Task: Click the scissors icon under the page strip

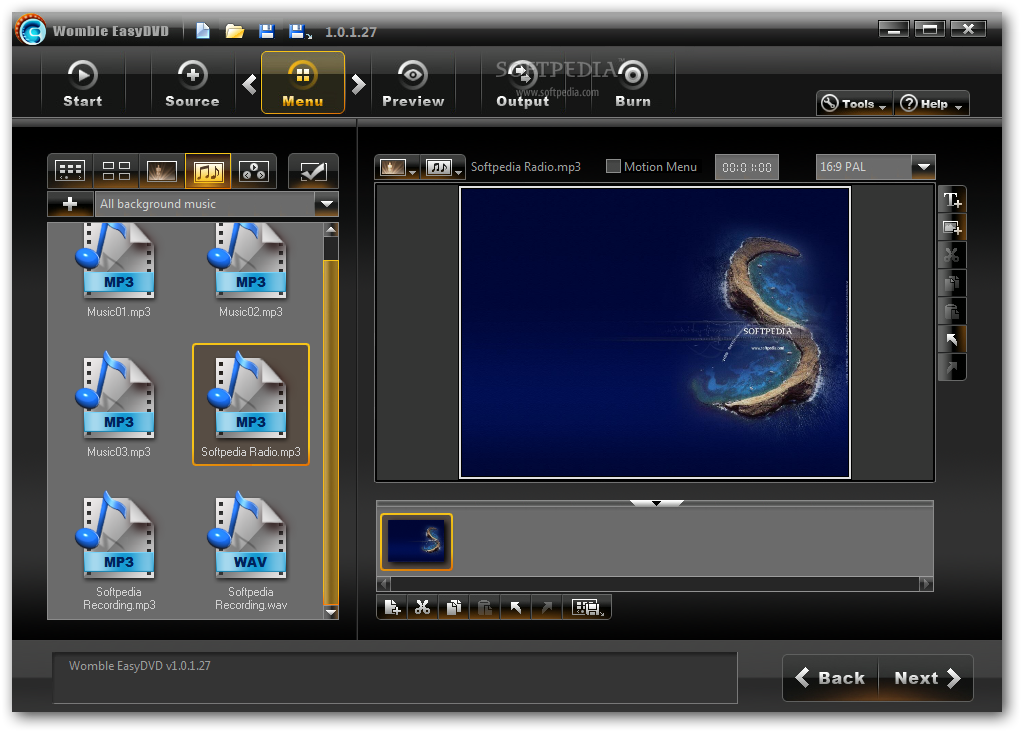Action: point(422,608)
